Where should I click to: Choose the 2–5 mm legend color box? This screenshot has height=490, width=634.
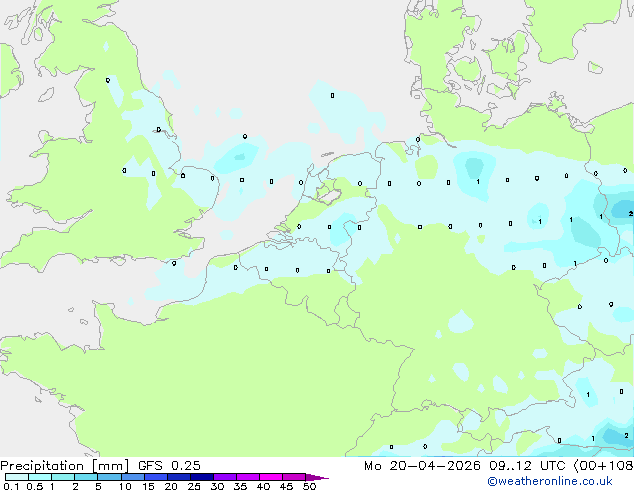[86, 477]
